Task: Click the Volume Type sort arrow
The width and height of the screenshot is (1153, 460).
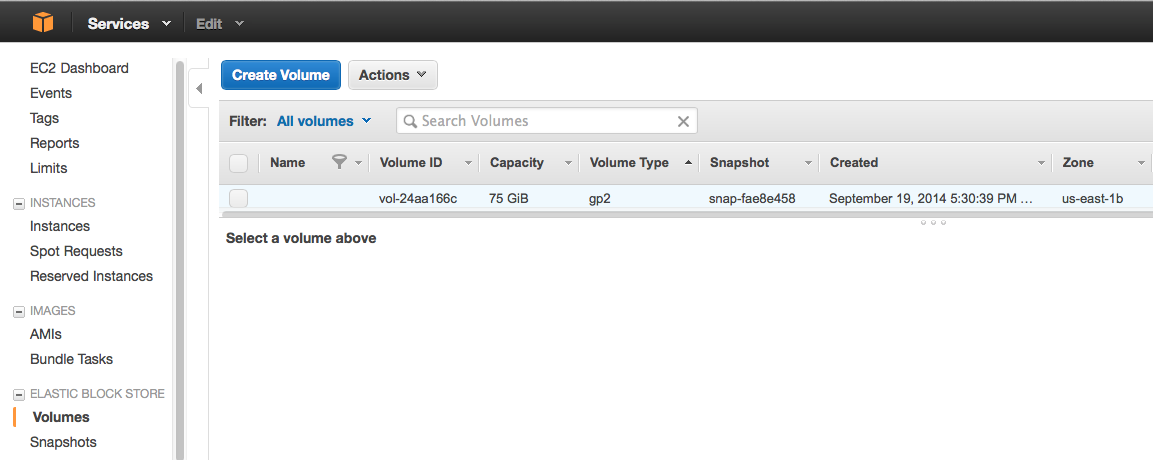Action: tap(688, 162)
